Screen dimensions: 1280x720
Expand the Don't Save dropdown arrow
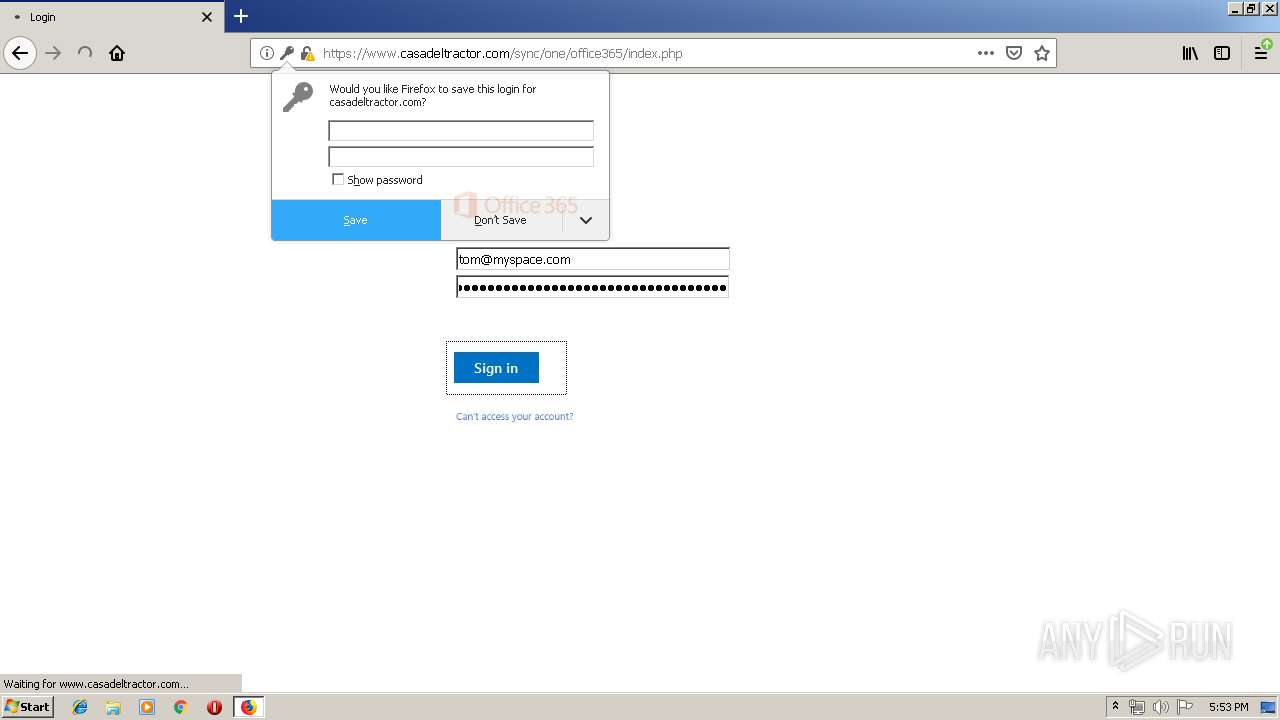coord(586,220)
